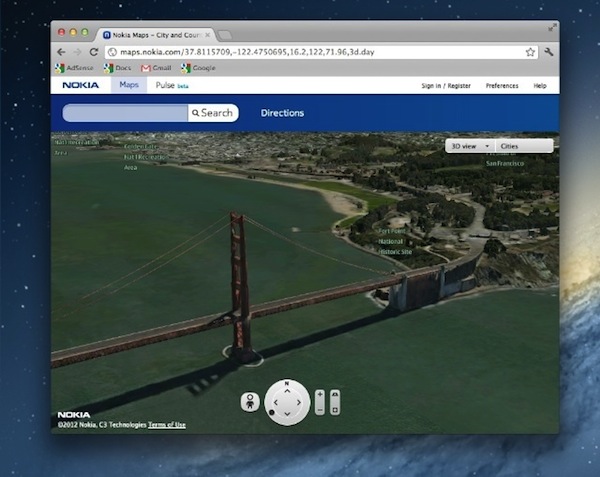Open Preferences
The image size is (600, 477).
[x=502, y=86]
